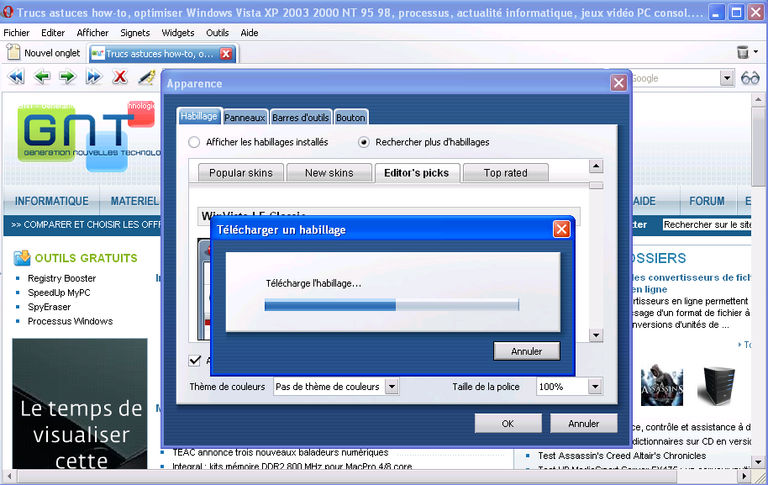
Task: Click Annuler in the Apparence dialog
Action: tap(583, 423)
